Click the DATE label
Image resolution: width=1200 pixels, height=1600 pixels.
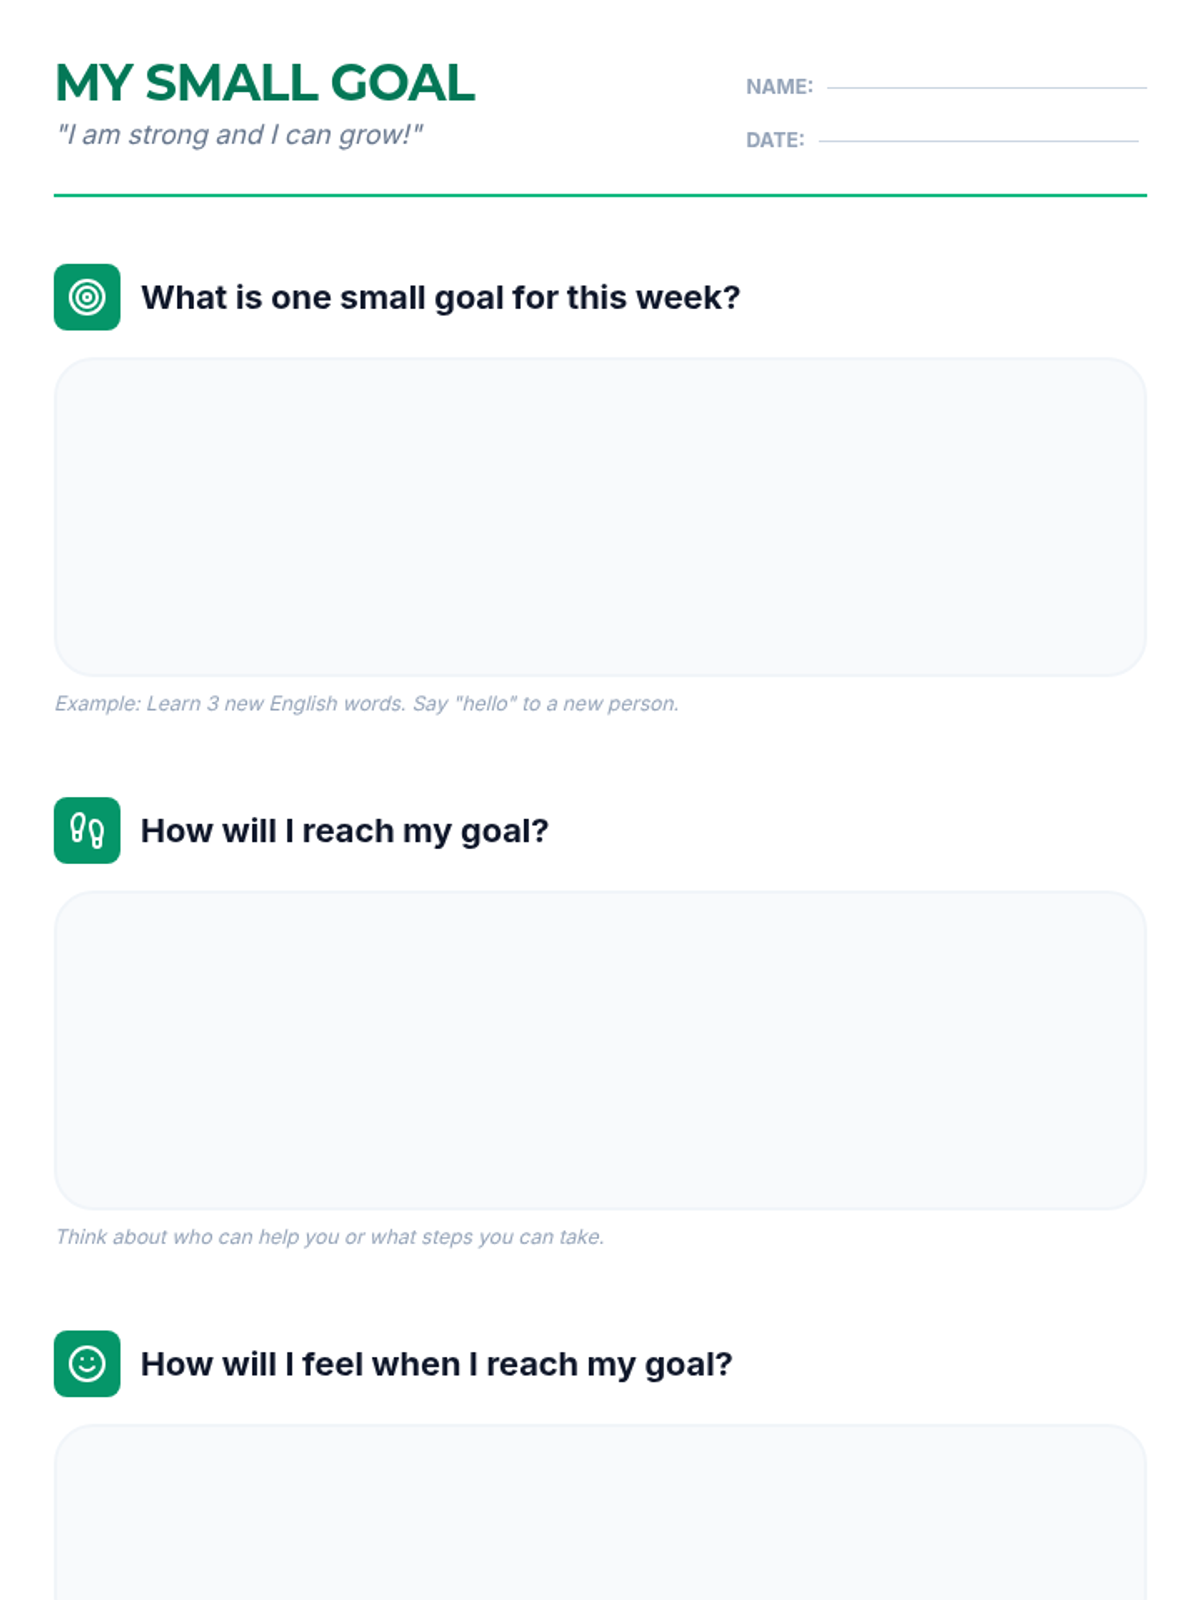[775, 140]
